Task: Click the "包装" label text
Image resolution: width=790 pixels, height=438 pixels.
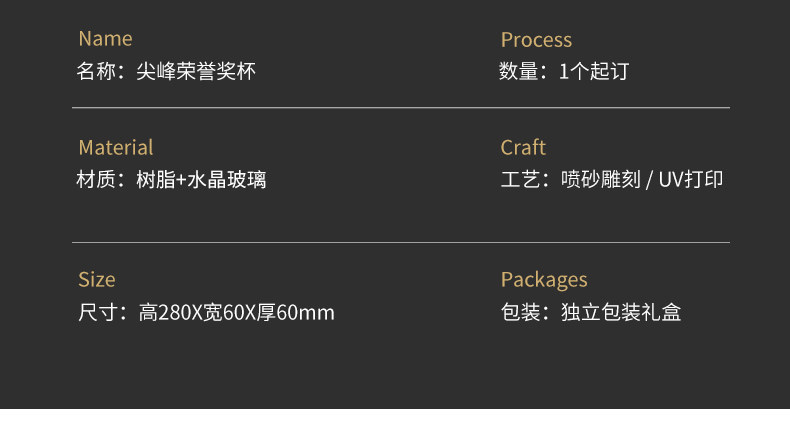Action: 518,313
